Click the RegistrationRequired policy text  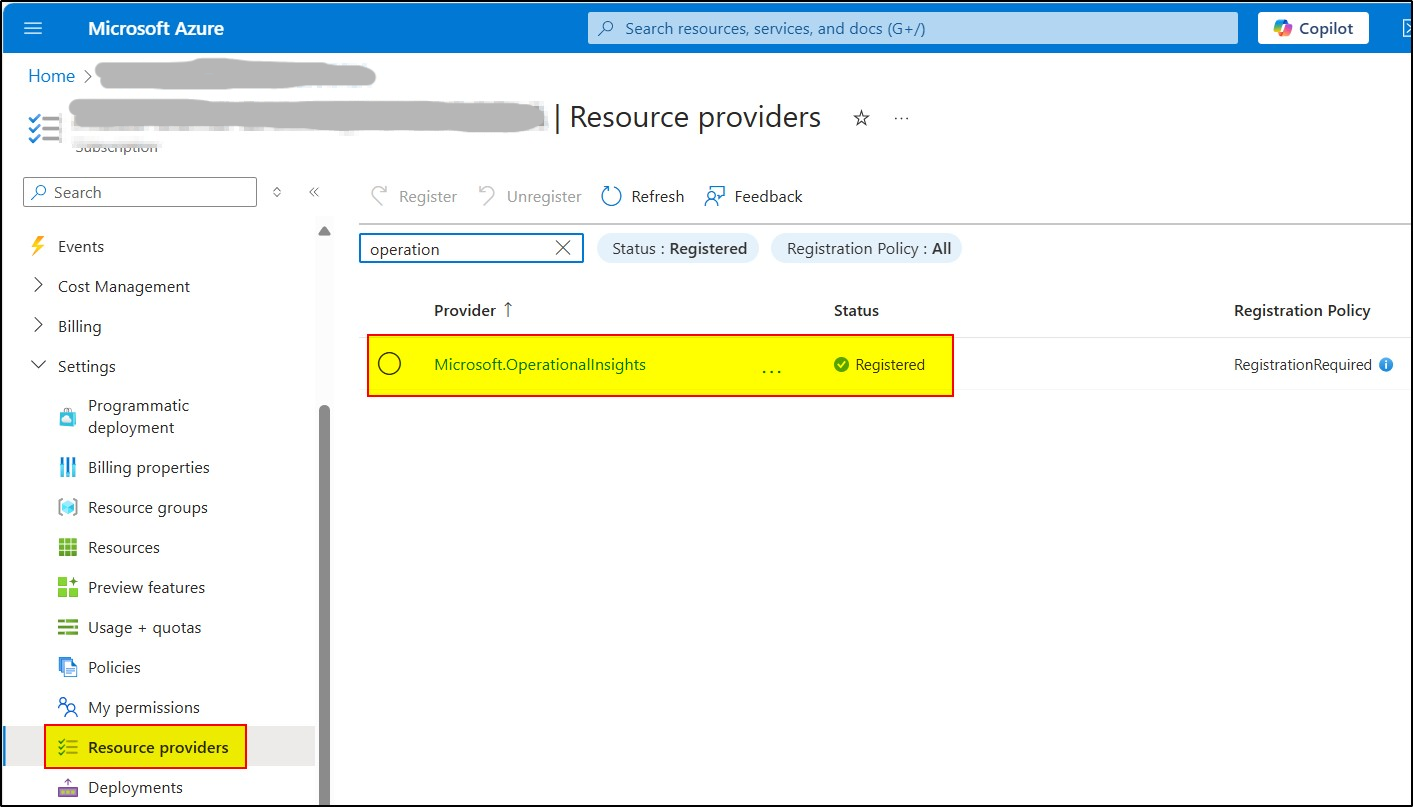pos(1303,365)
